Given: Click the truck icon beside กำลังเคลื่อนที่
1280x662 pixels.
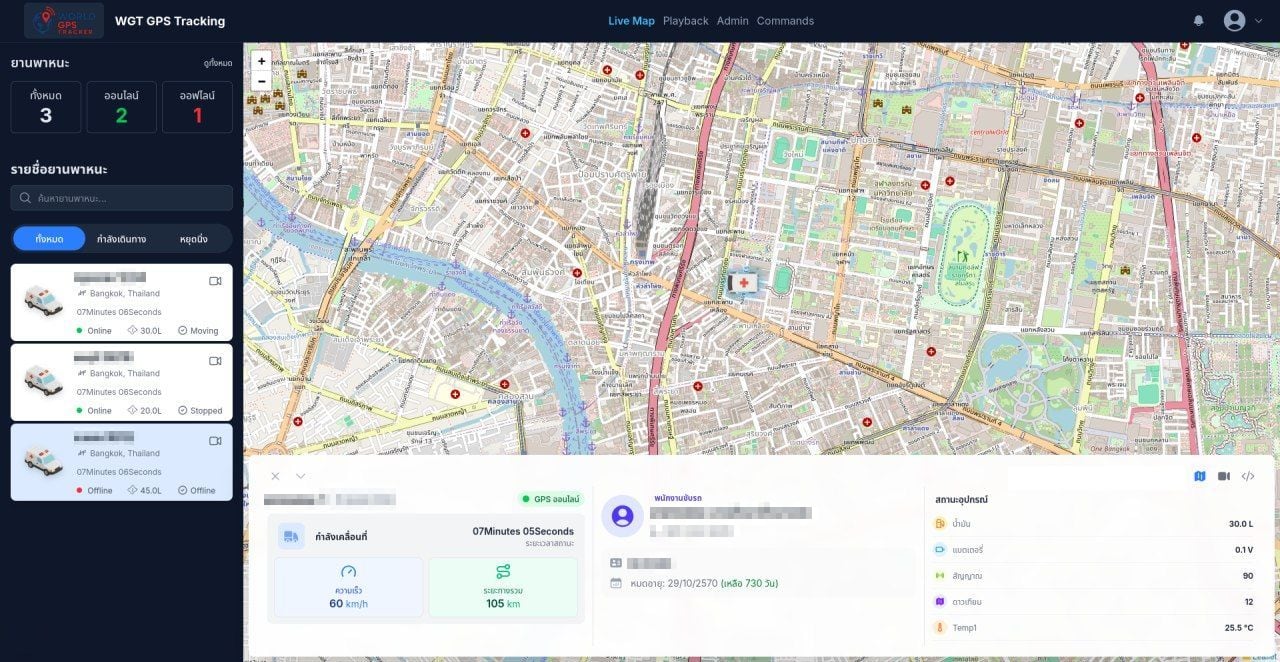Looking at the screenshot, I should [291, 536].
